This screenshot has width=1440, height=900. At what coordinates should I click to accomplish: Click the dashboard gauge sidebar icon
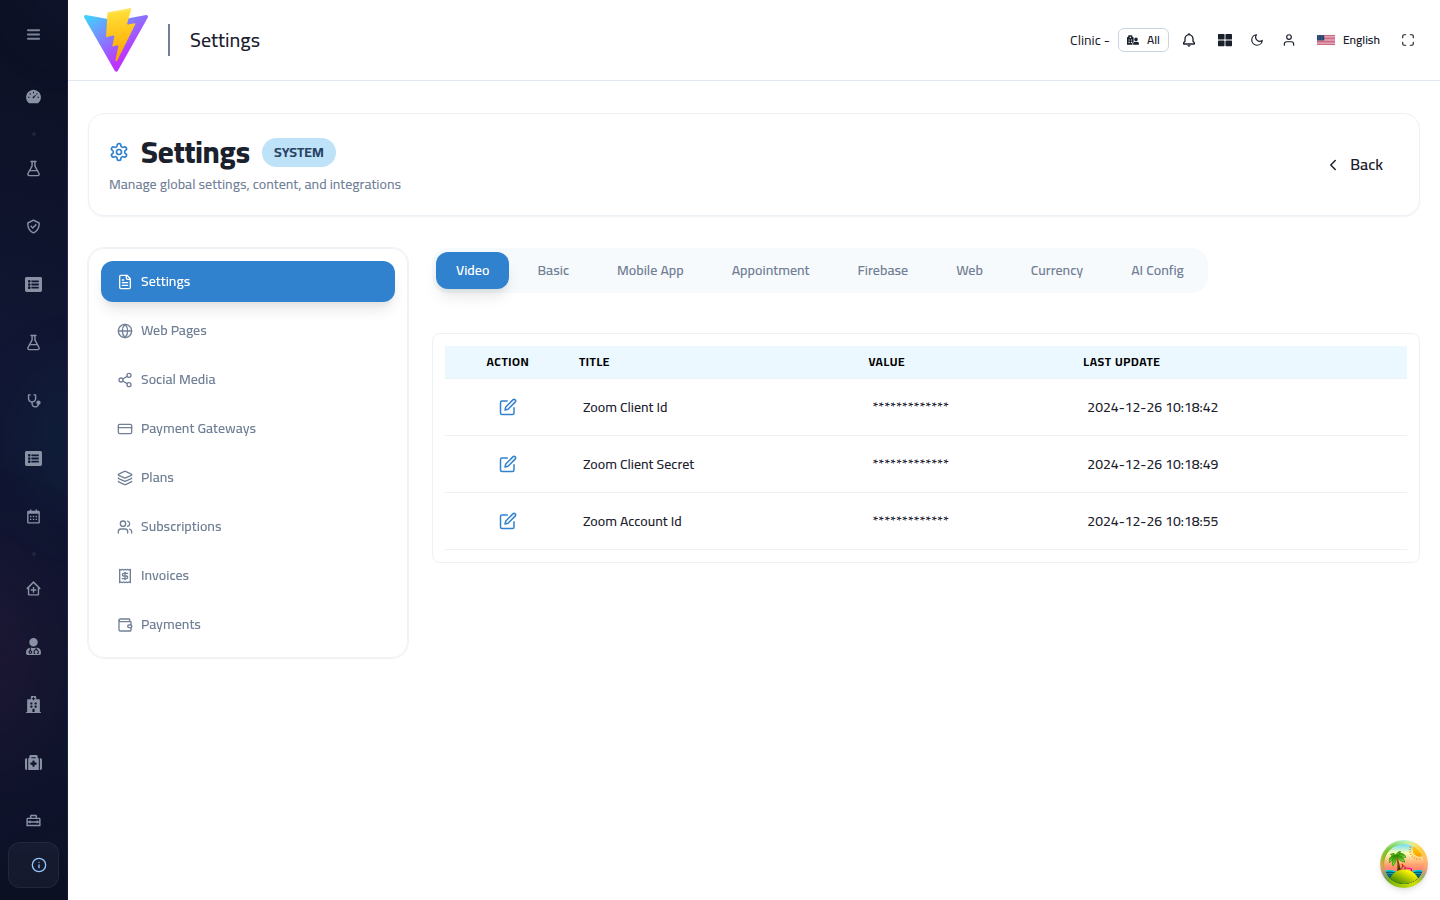coord(33,97)
